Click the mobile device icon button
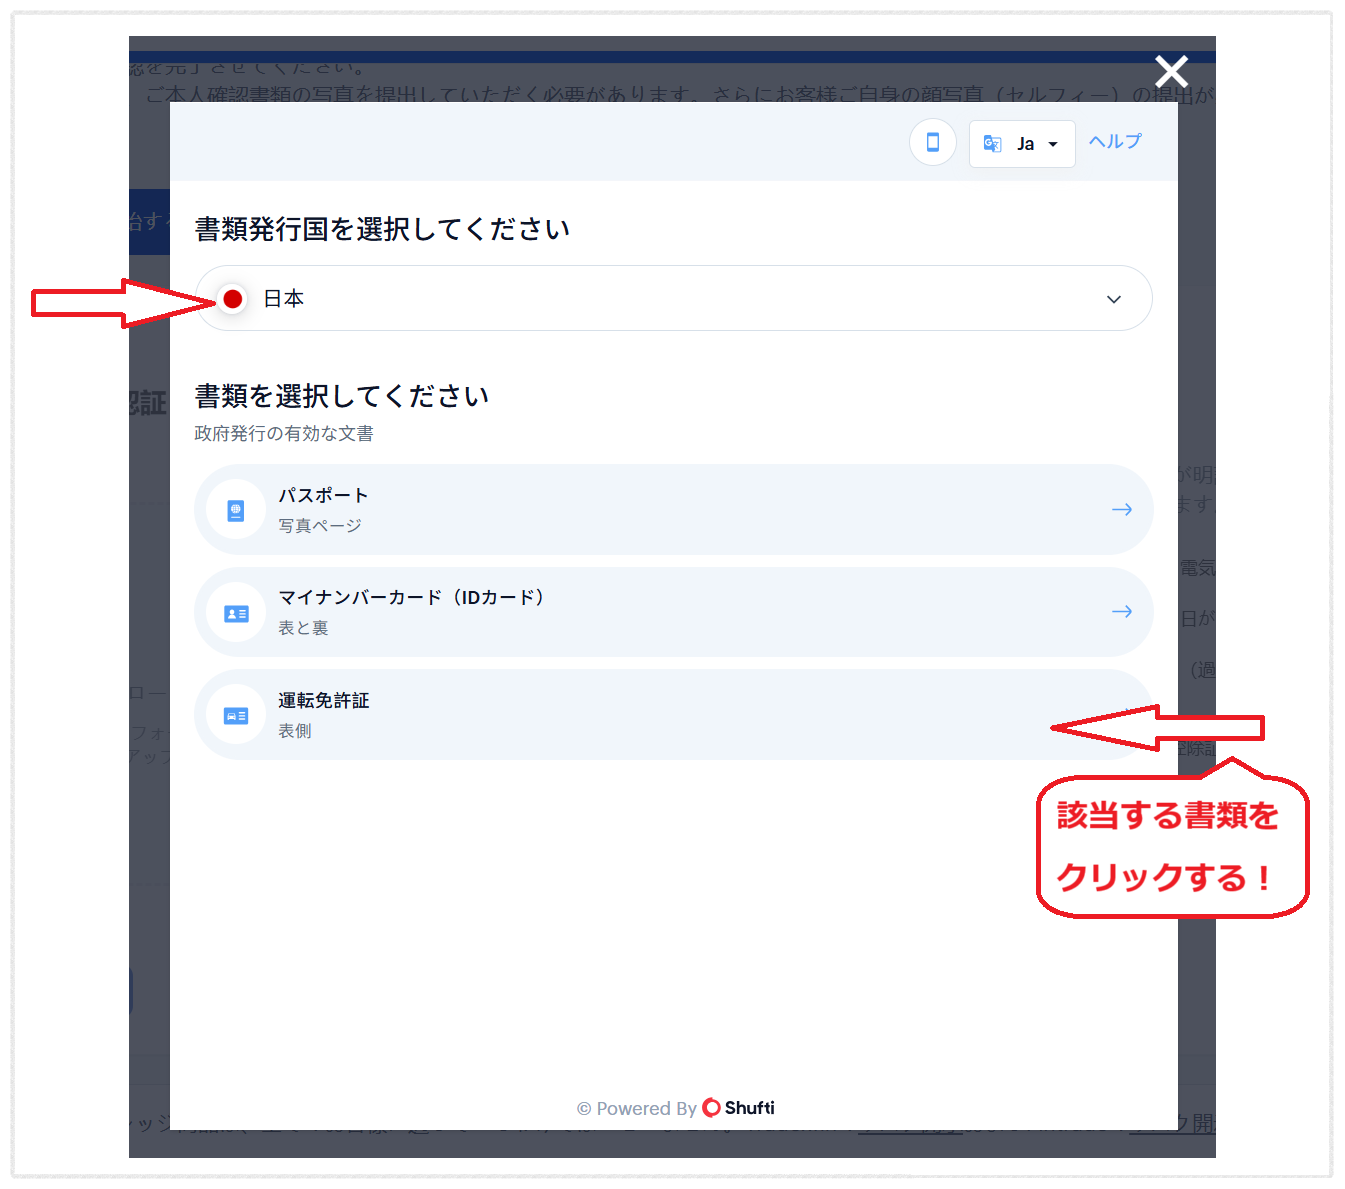This screenshot has width=1345, height=1189. click(x=932, y=143)
